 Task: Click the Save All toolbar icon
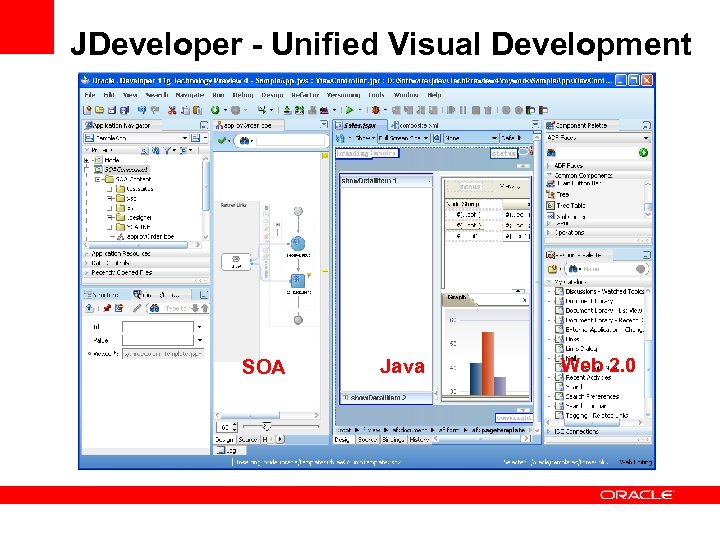[124, 110]
